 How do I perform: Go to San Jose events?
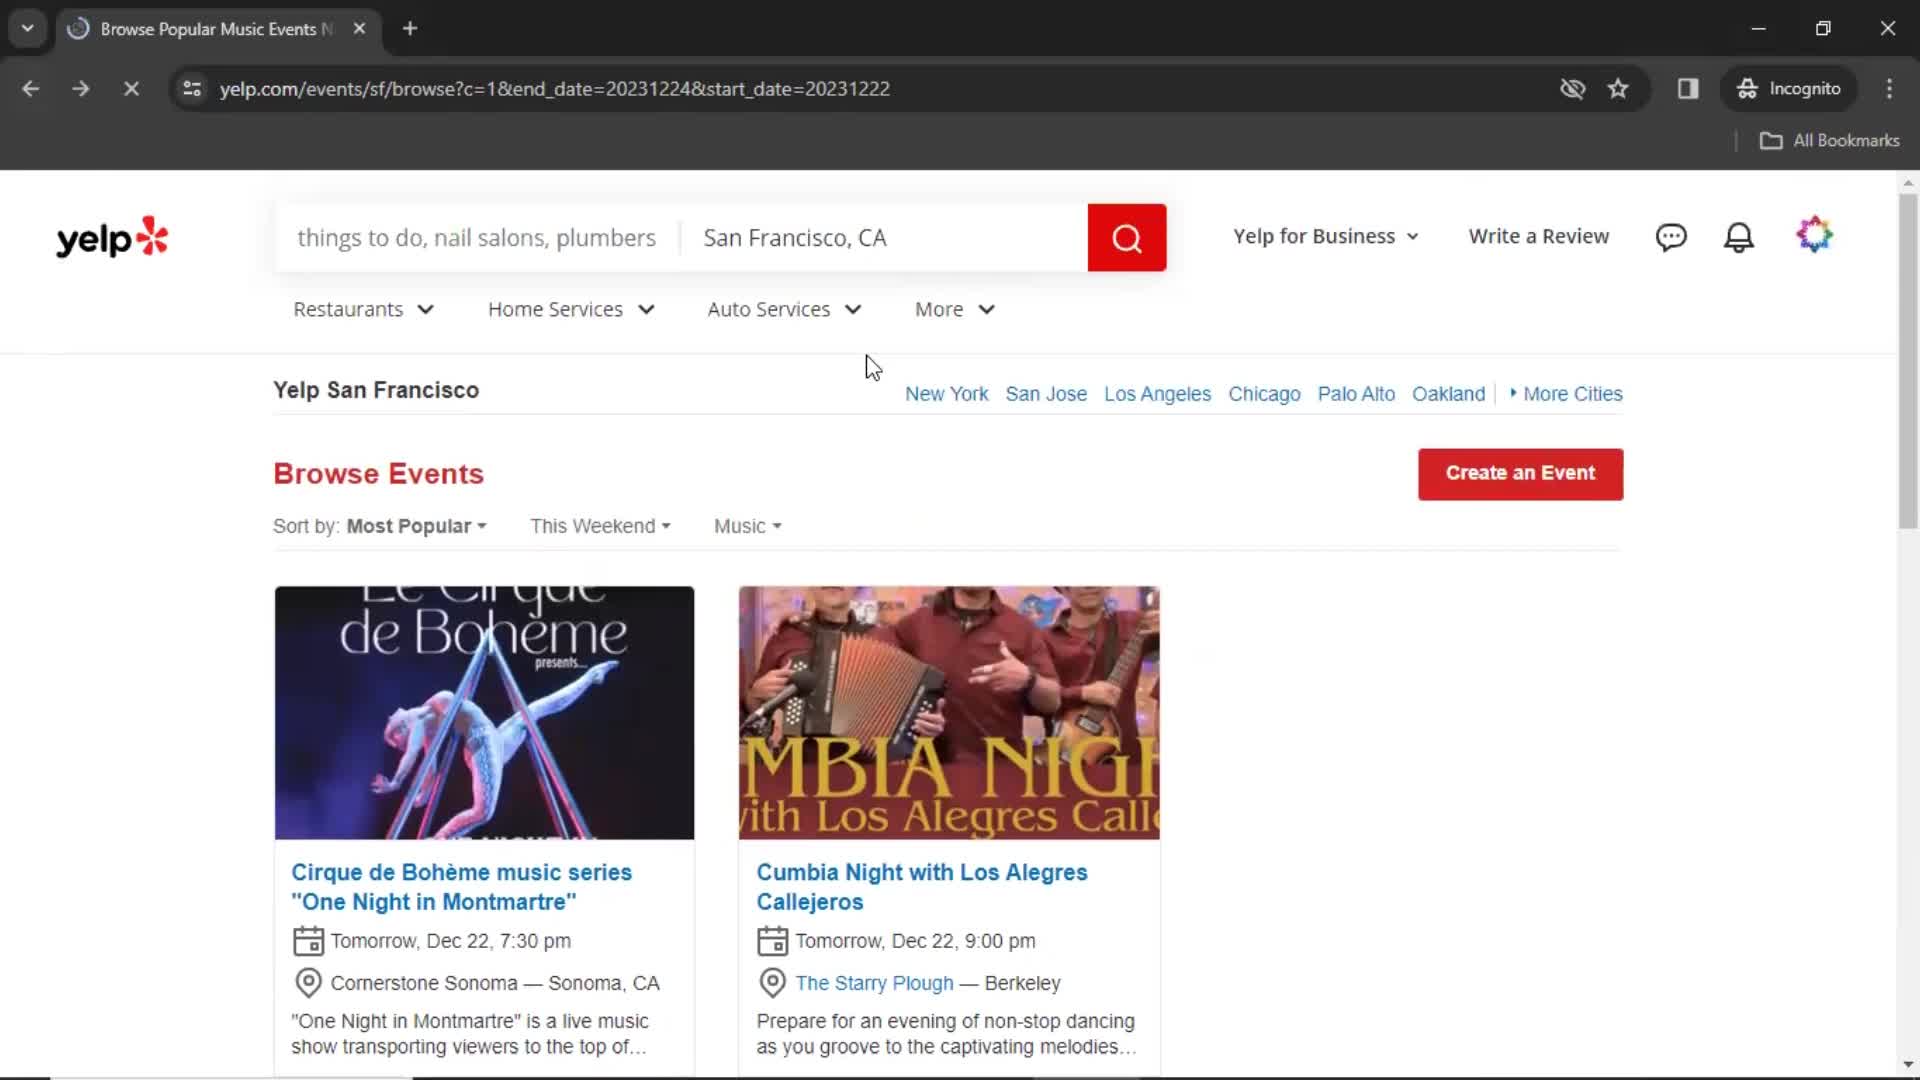pos(1046,394)
